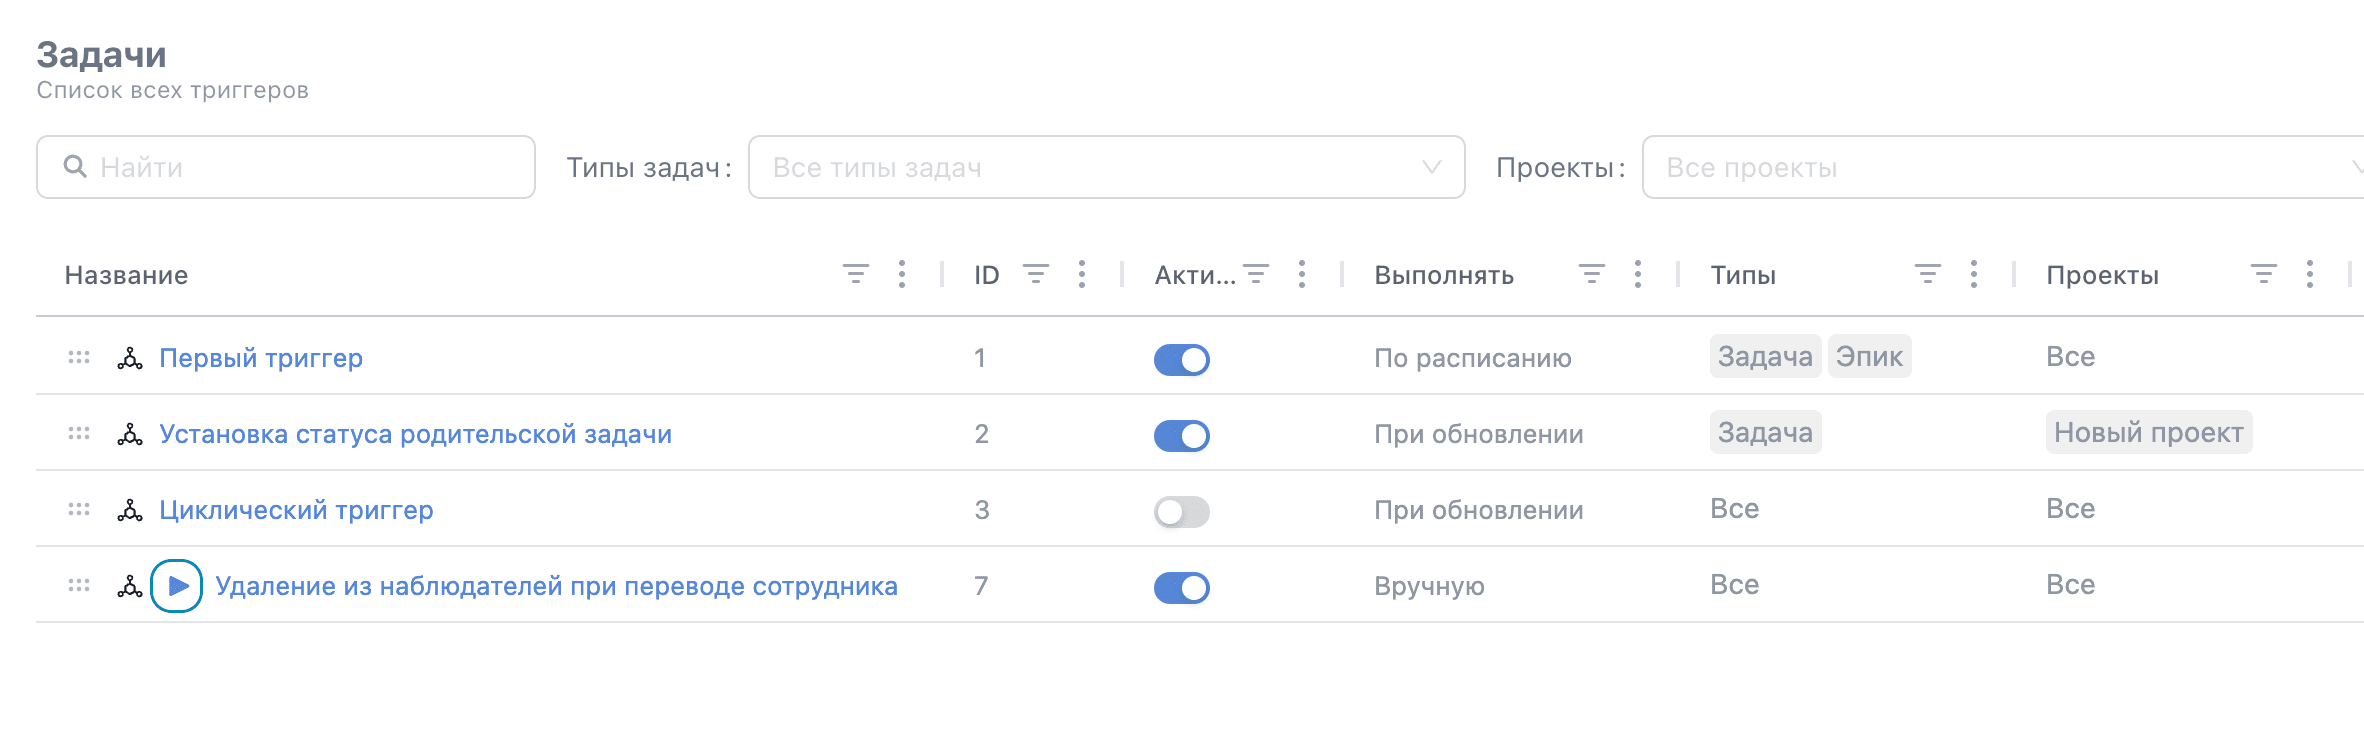Screen dimensions: 2364x748
Task: Open the Все типы задач dropdown
Action: 1106,167
